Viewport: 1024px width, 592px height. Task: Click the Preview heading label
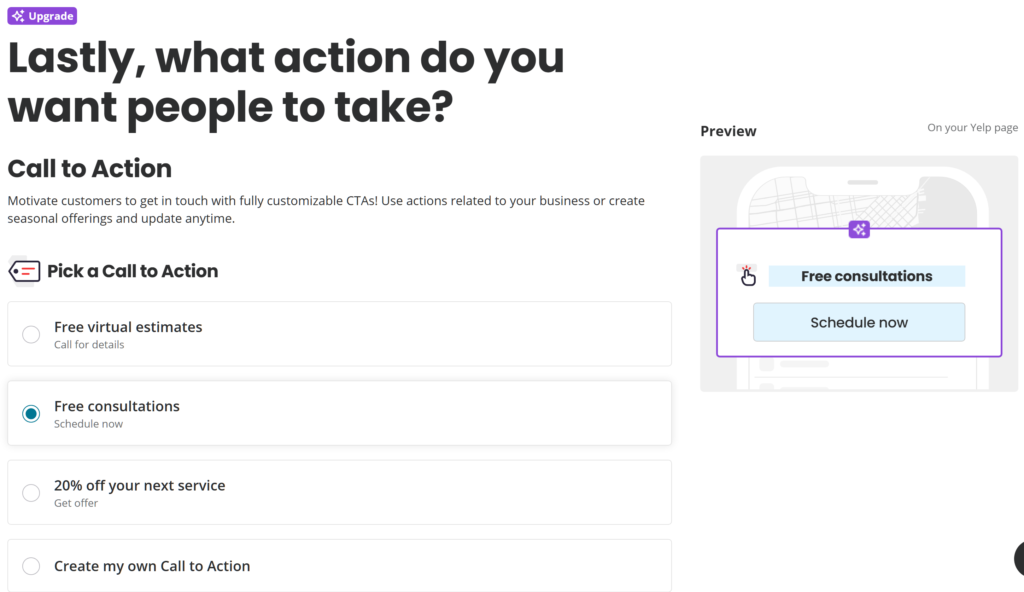click(728, 131)
